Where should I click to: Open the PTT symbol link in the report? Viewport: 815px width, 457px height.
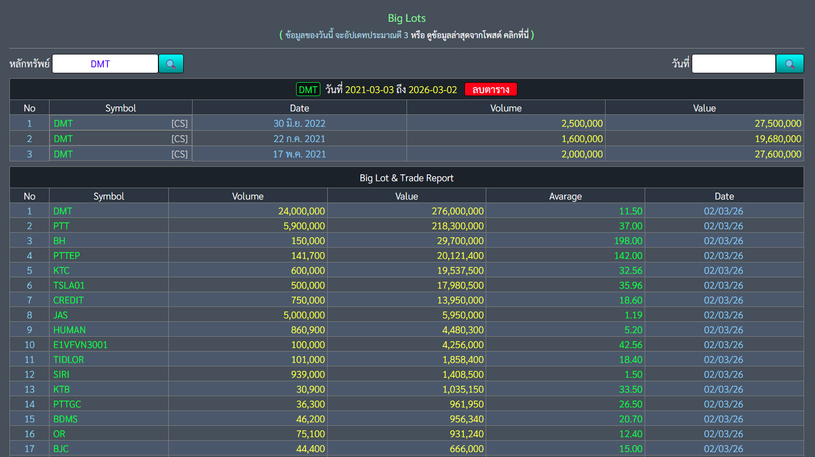[62, 226]
